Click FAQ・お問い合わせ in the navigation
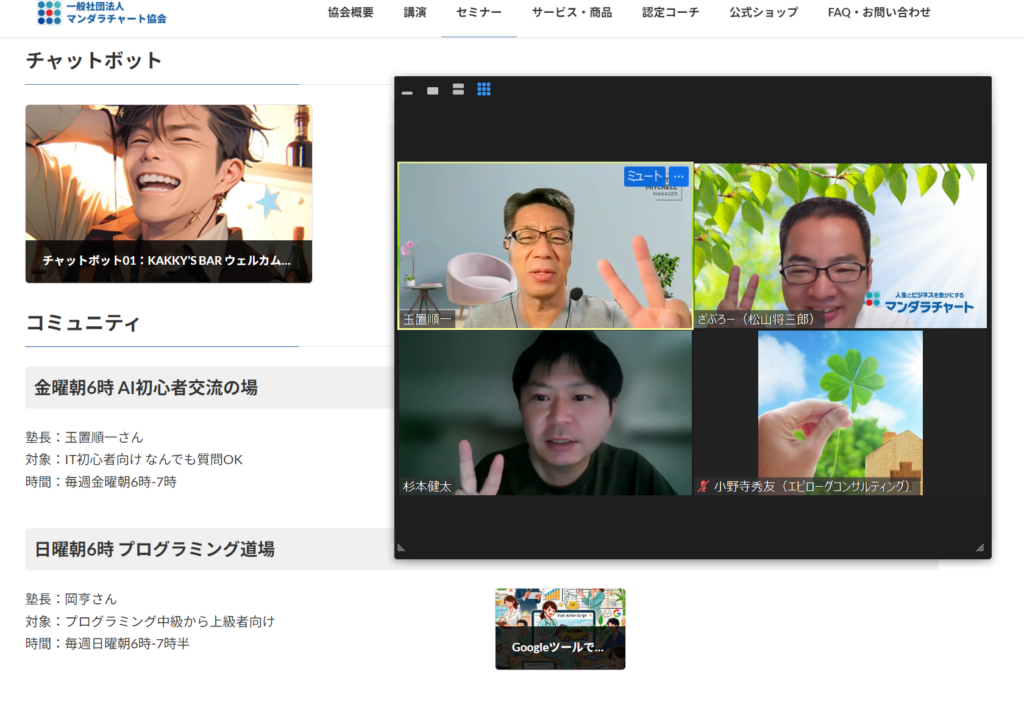Viewport: 1024px width, 713px height. pyautogui.click(x=879, y=13)
